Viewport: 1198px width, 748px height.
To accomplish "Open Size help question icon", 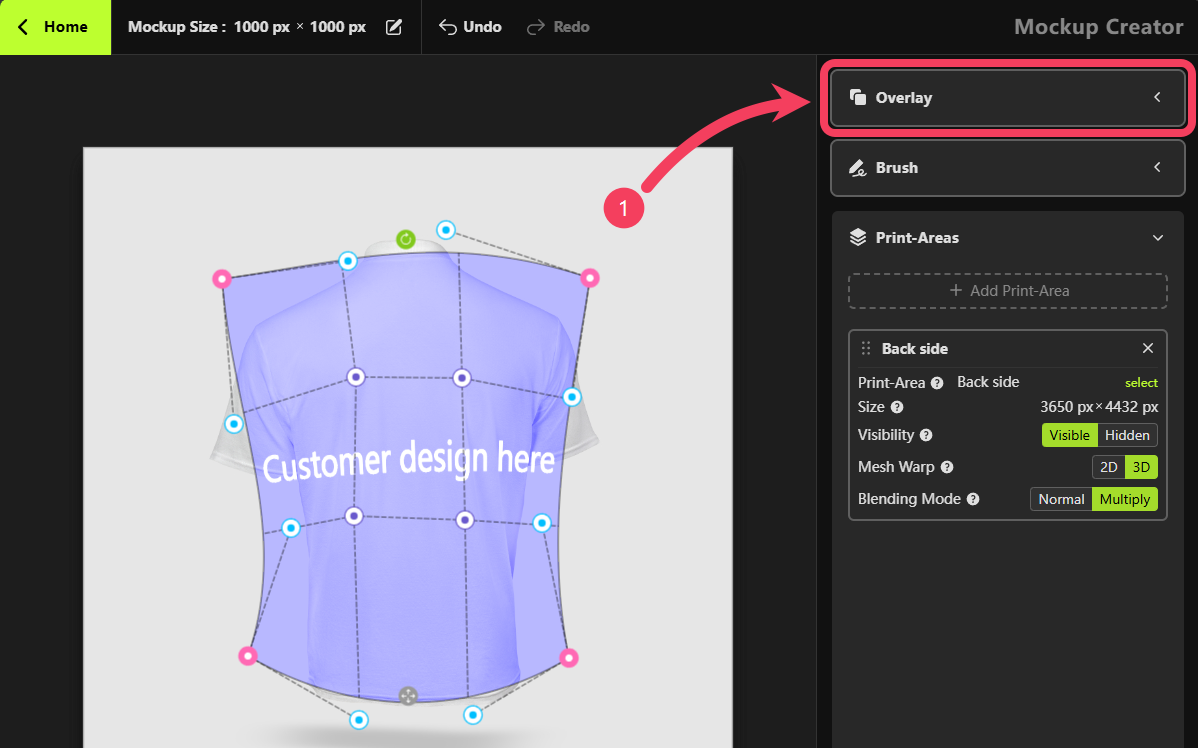I will coord(897,407).
